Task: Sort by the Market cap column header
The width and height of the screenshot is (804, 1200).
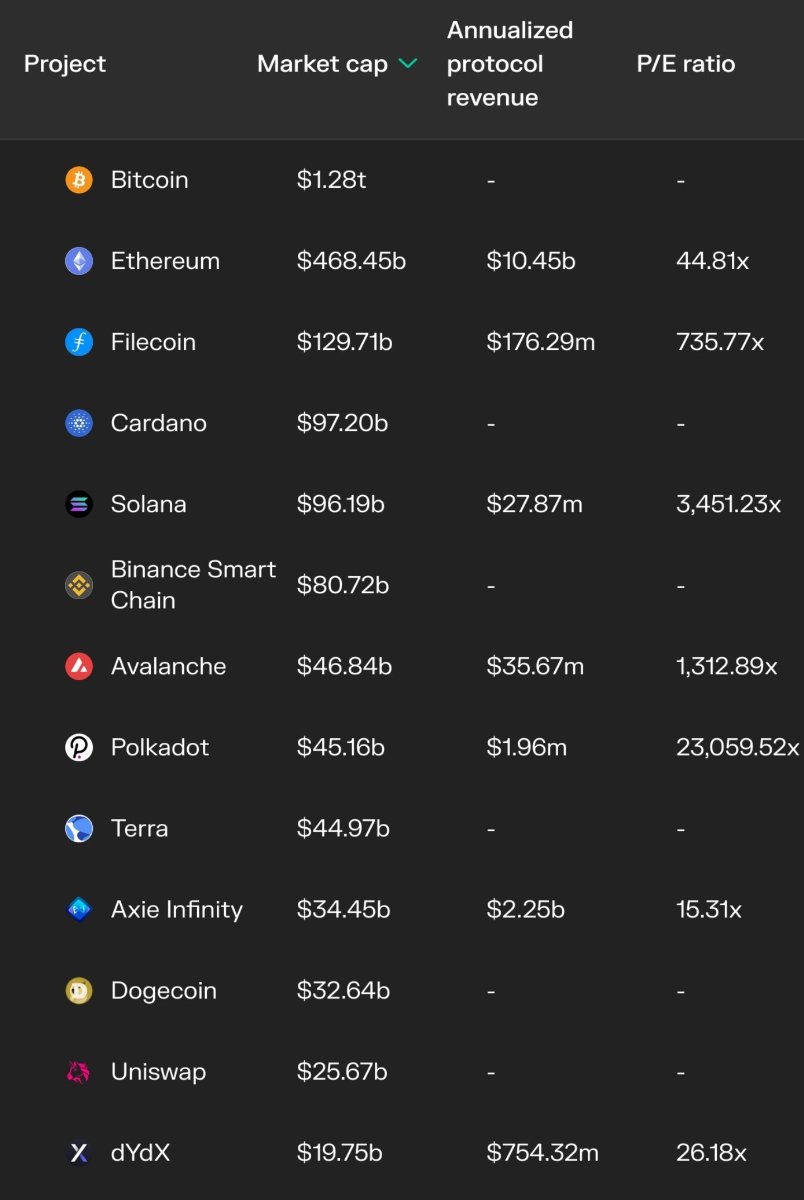Action: pos(322,64)
